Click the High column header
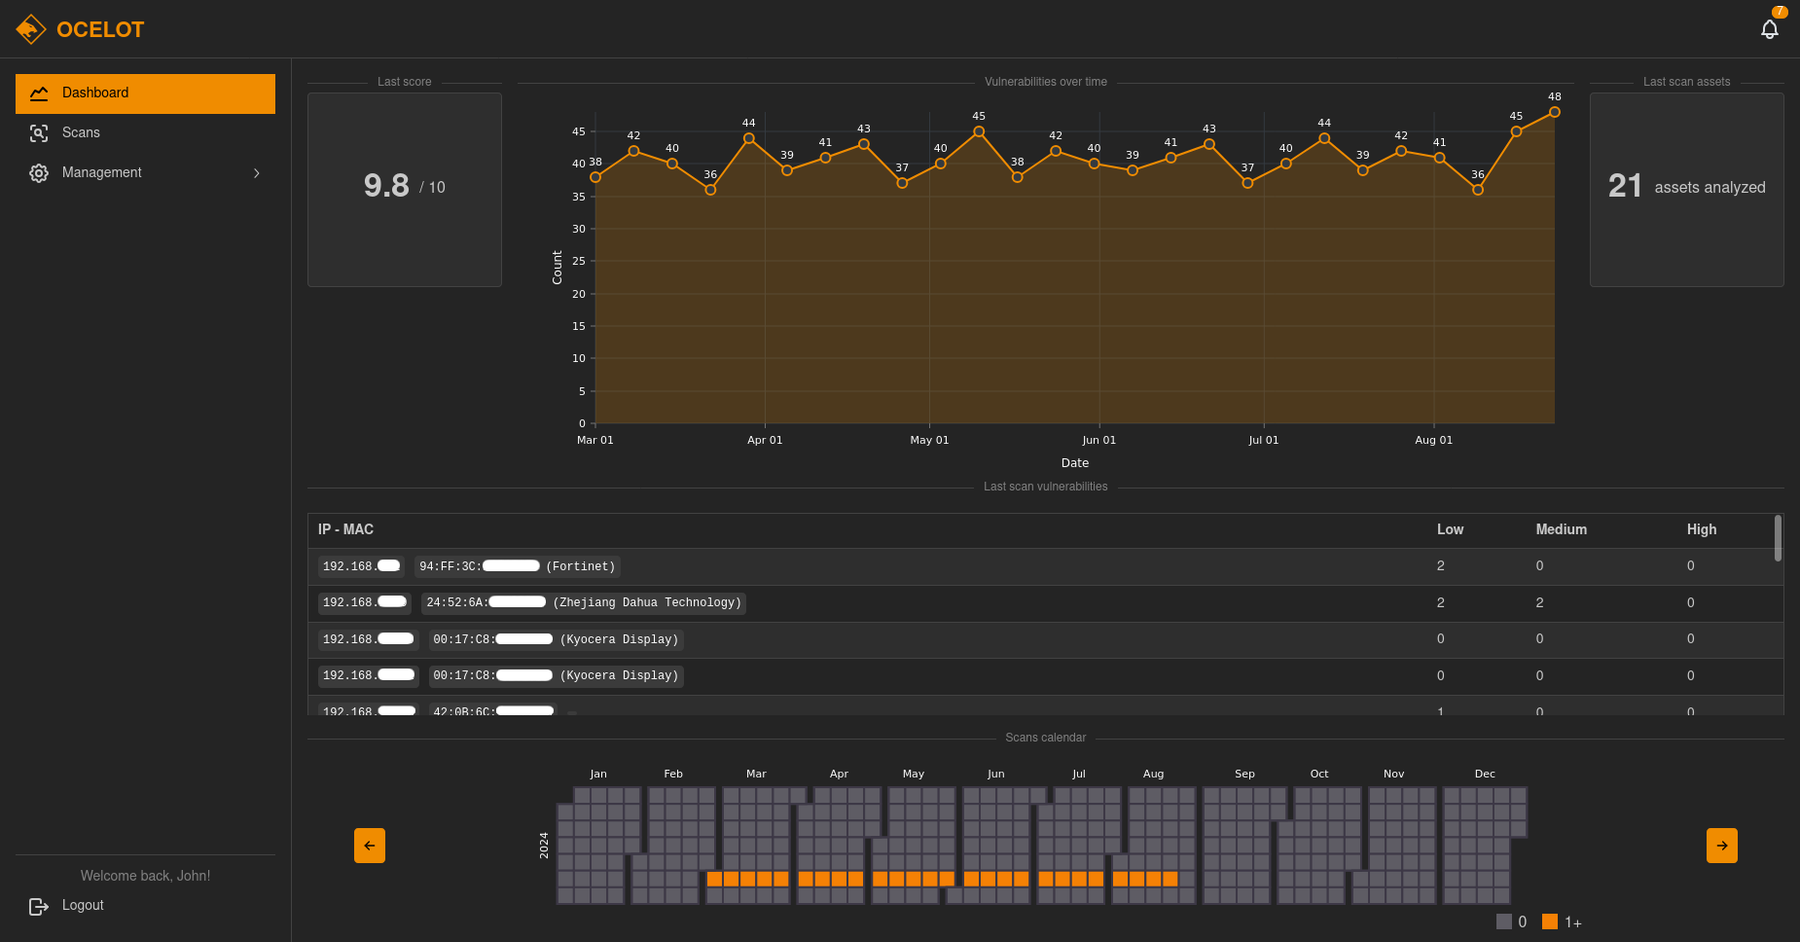Image resolution: width=1800 pixels, height=942 pixels. [1701, 529]
